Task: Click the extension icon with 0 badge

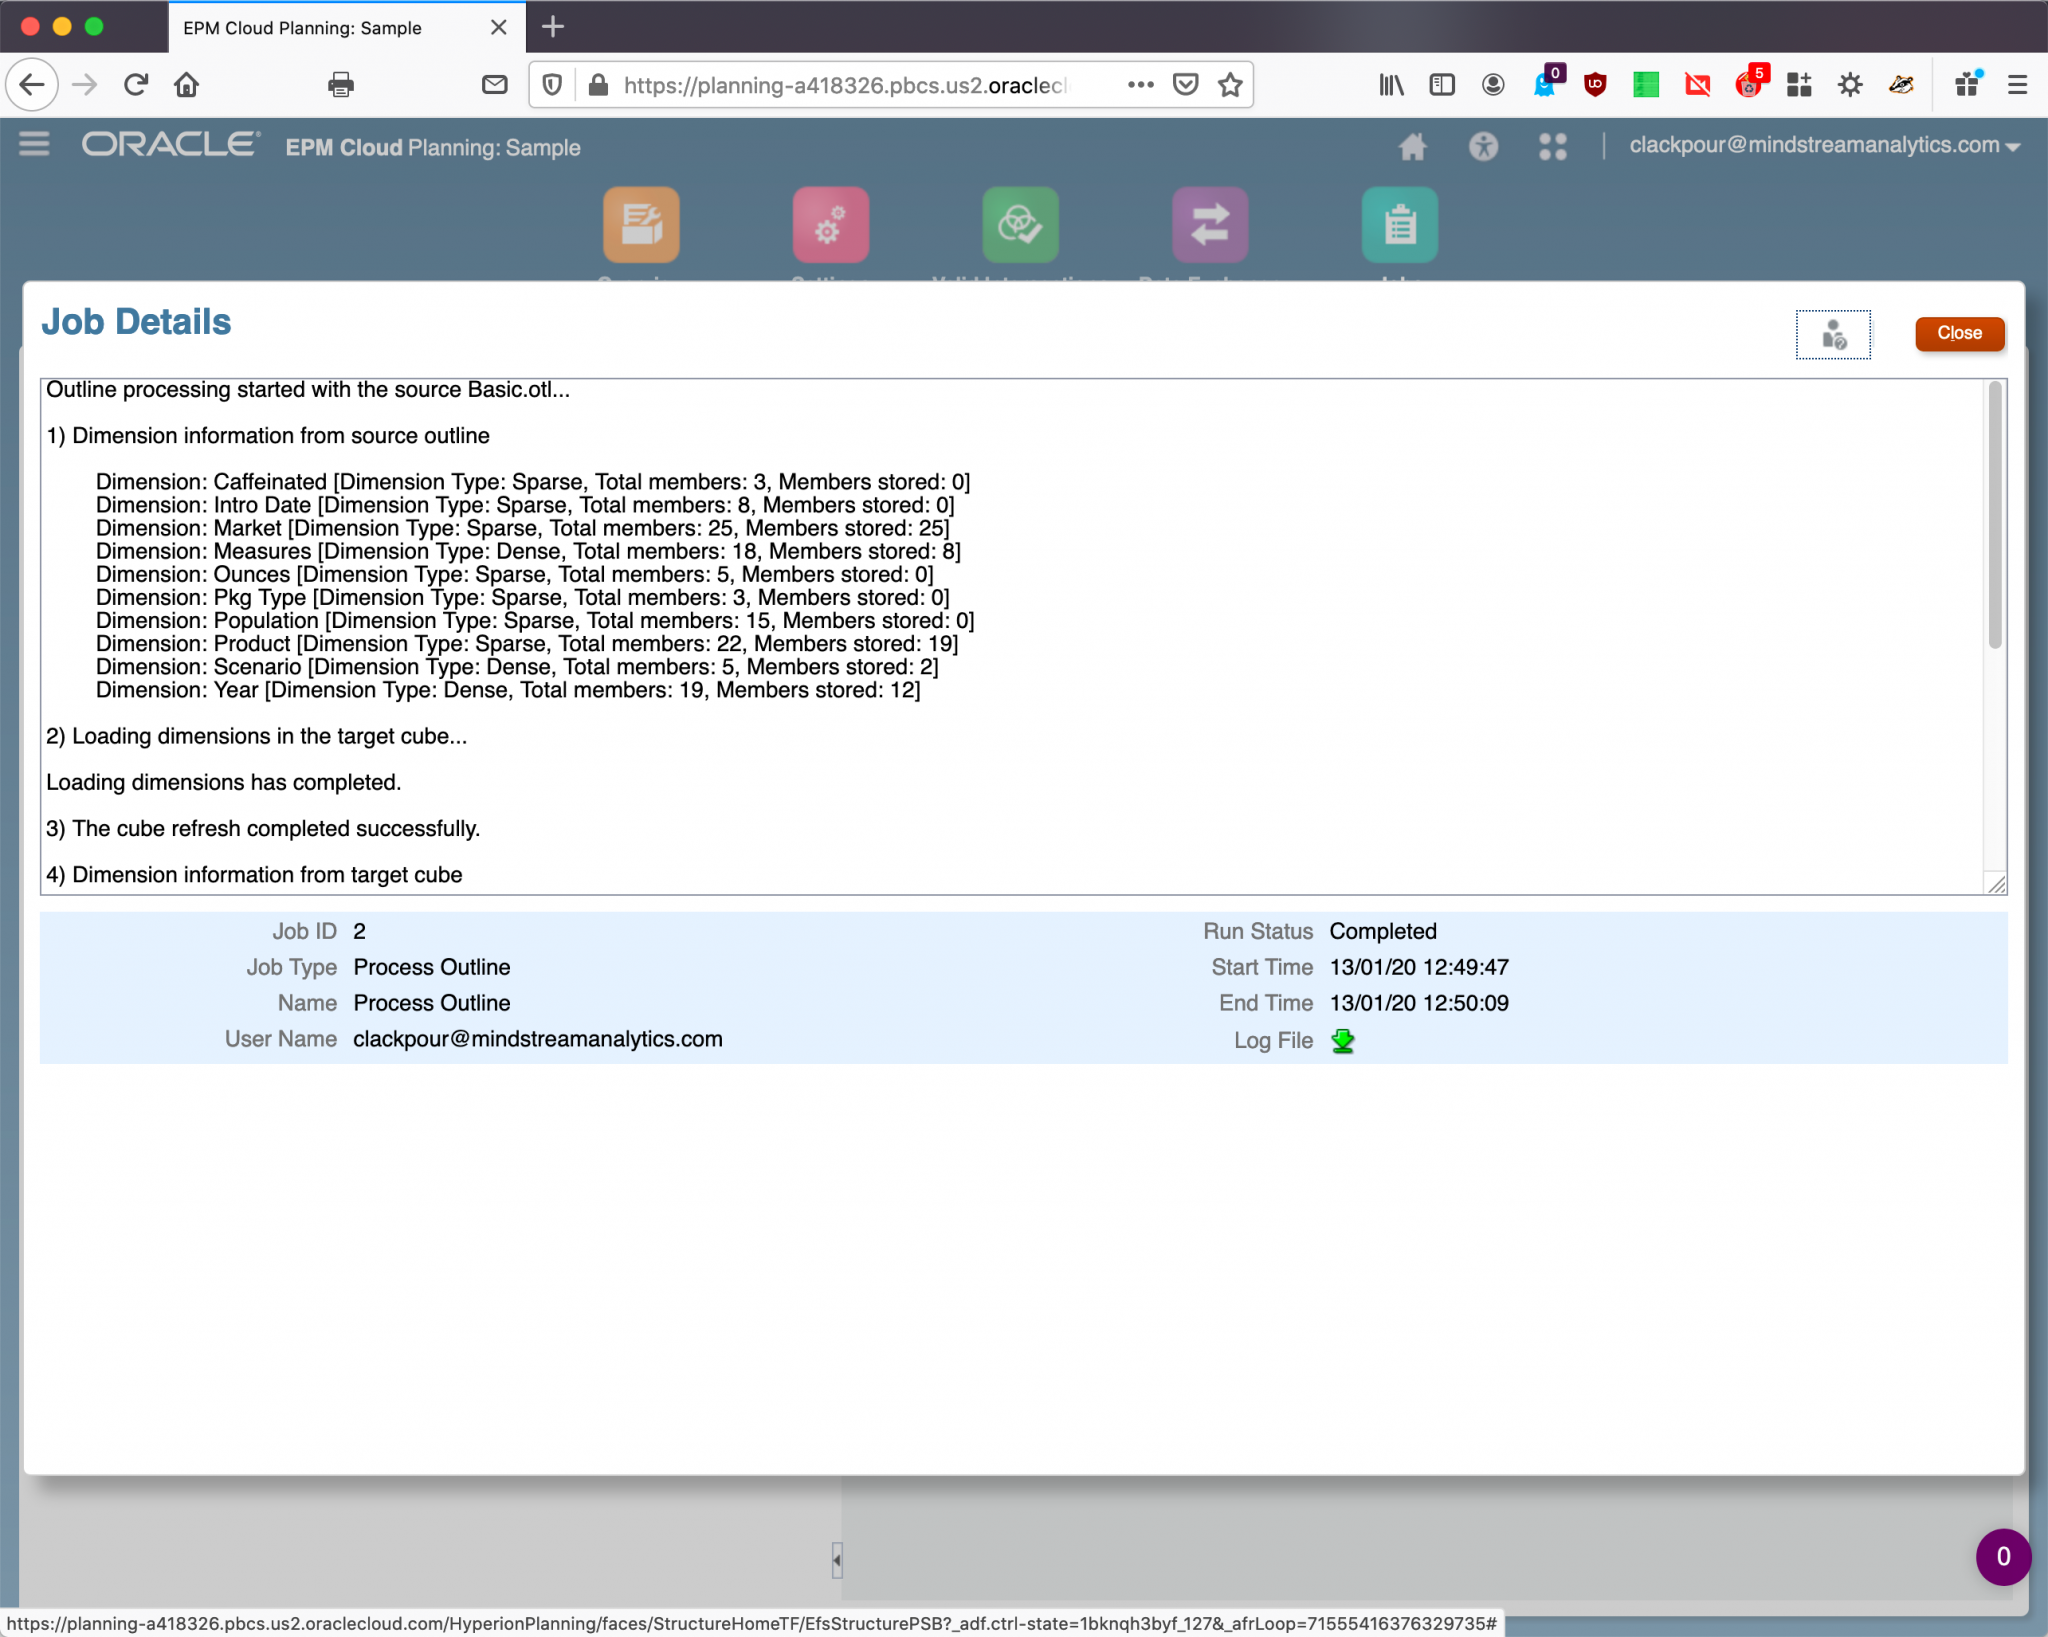Action: pyautogui.click(x=1548, y=82)
